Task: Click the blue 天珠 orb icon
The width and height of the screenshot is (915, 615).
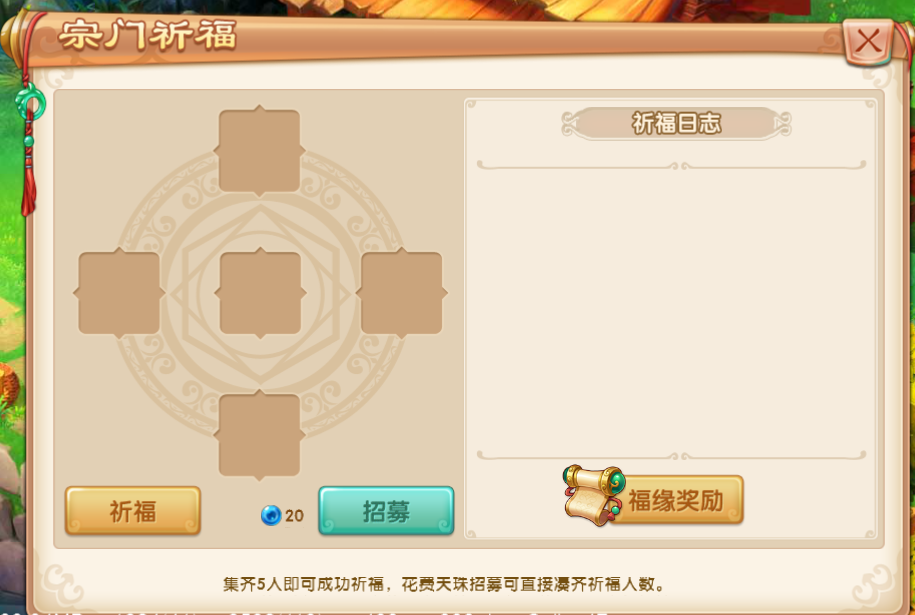Action: coord(271,515)
